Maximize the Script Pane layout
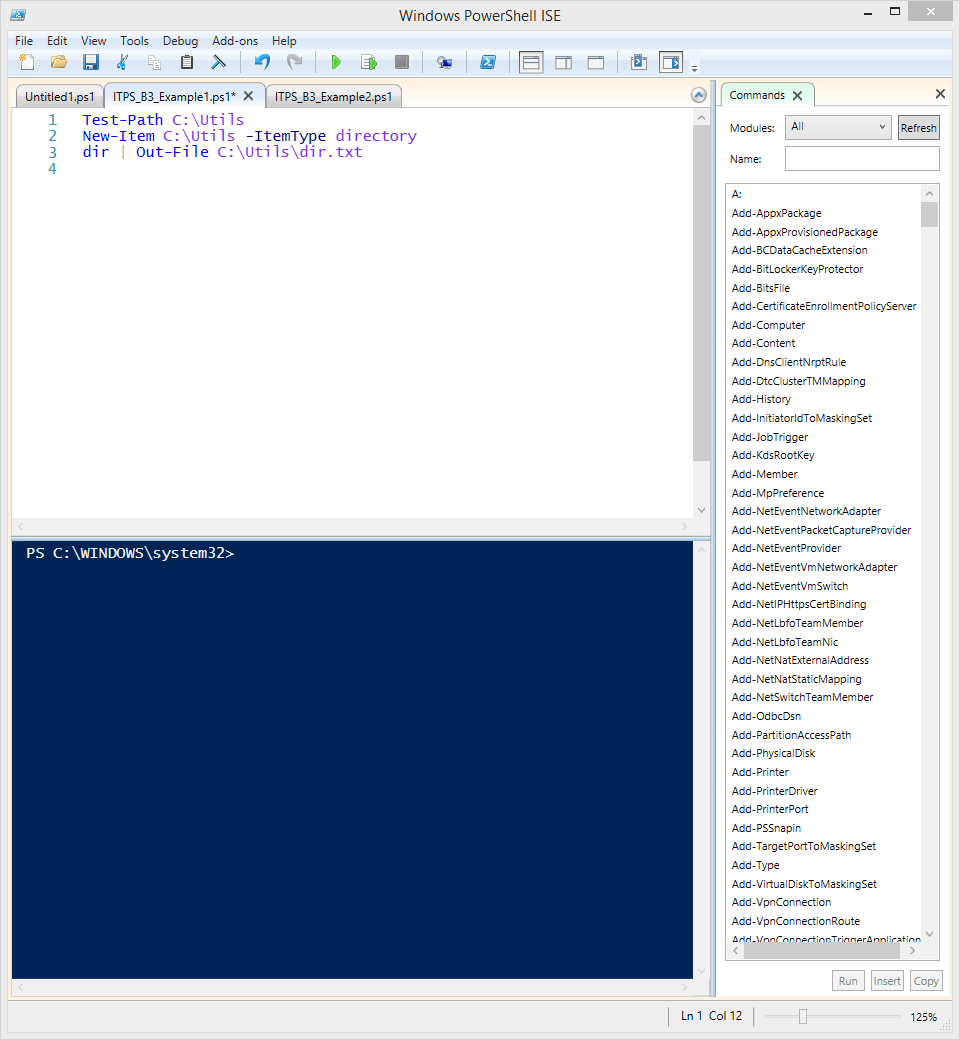Screen dimensions: 960x1040 click(595, 62)
